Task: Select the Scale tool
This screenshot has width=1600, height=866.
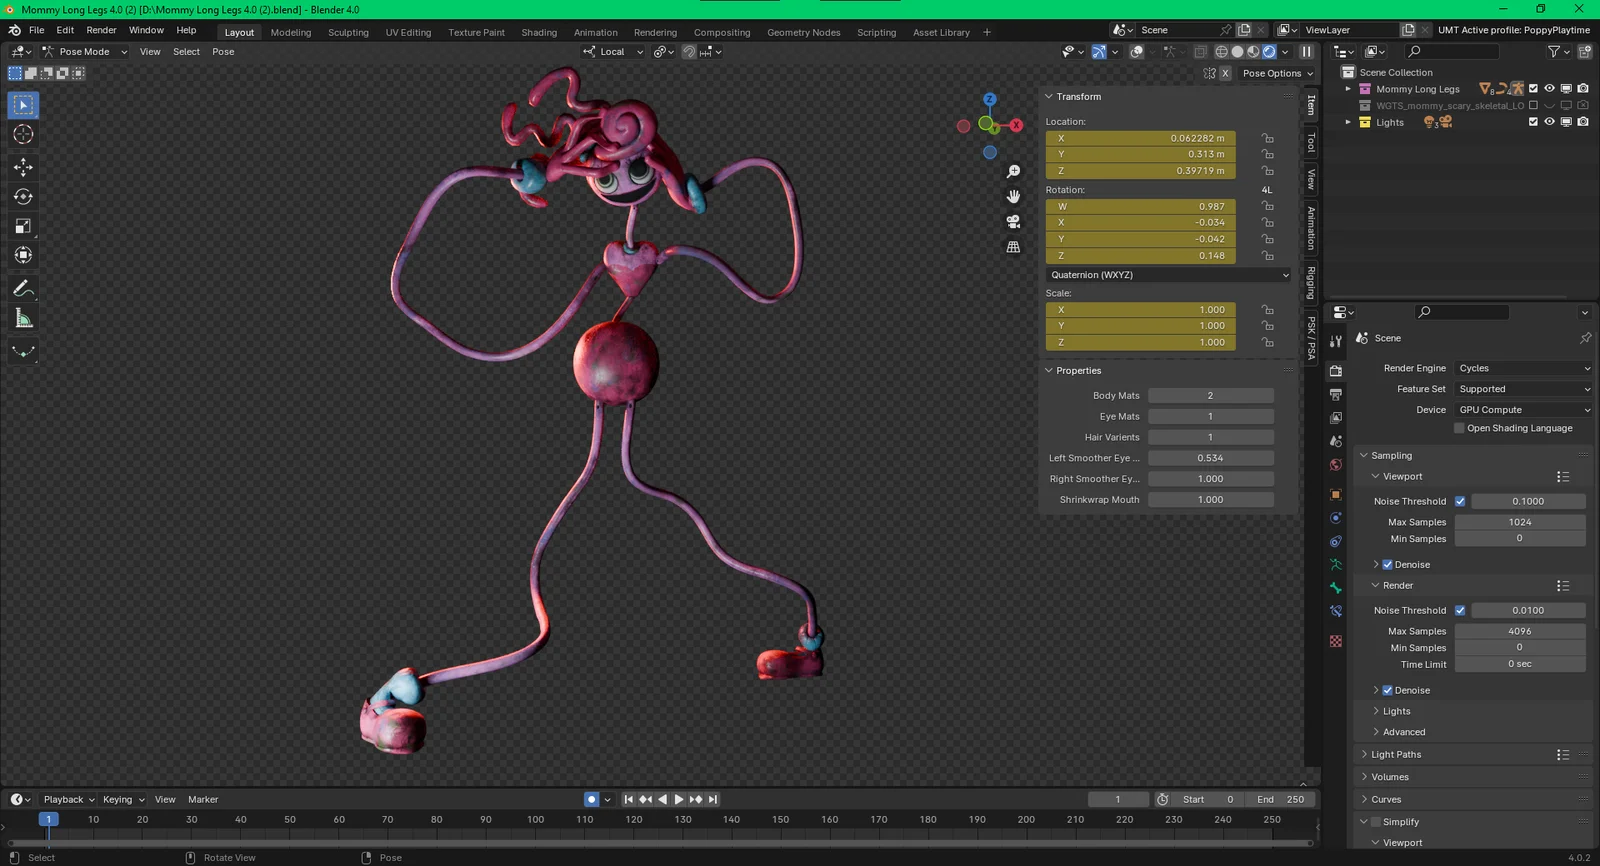Action: pos(23,226)
